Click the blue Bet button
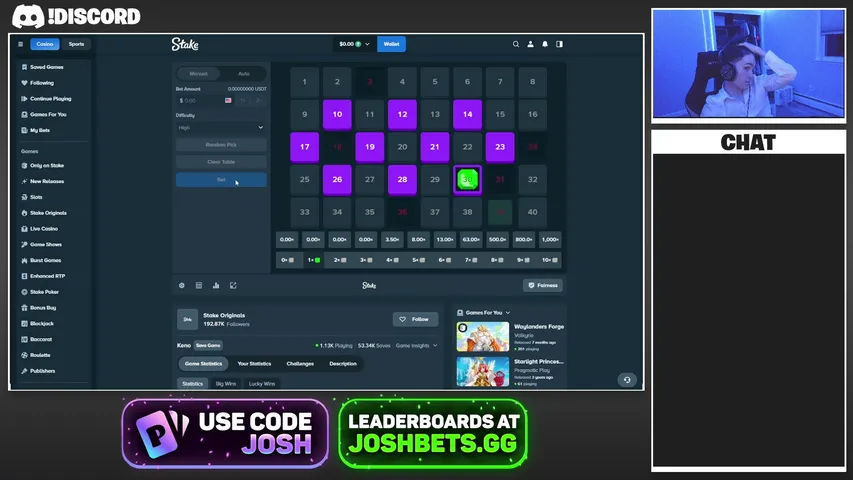 [x=221, y=180]
